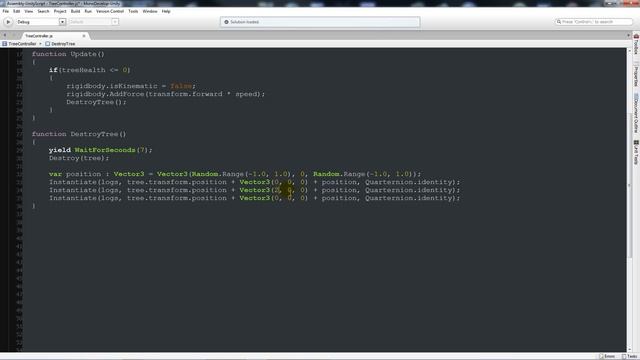Click the Run play button in toolbar
This screenshot has width=640, height=360.
pos(8,22)
